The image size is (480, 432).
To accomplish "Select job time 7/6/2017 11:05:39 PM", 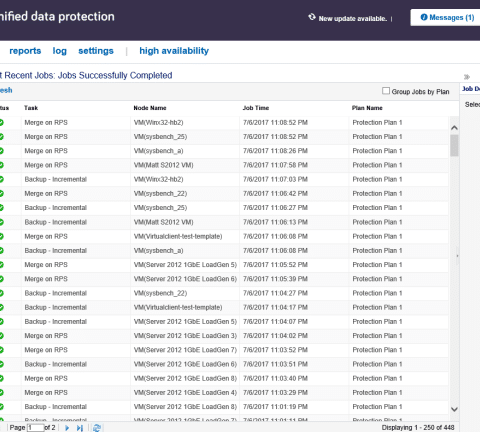I will (275, 279).
